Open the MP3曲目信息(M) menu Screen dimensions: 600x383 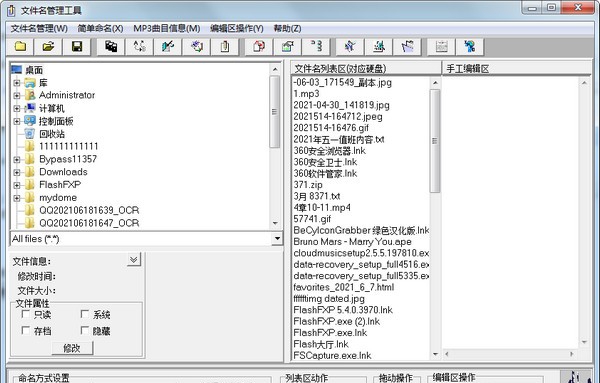tap(166, 29)
